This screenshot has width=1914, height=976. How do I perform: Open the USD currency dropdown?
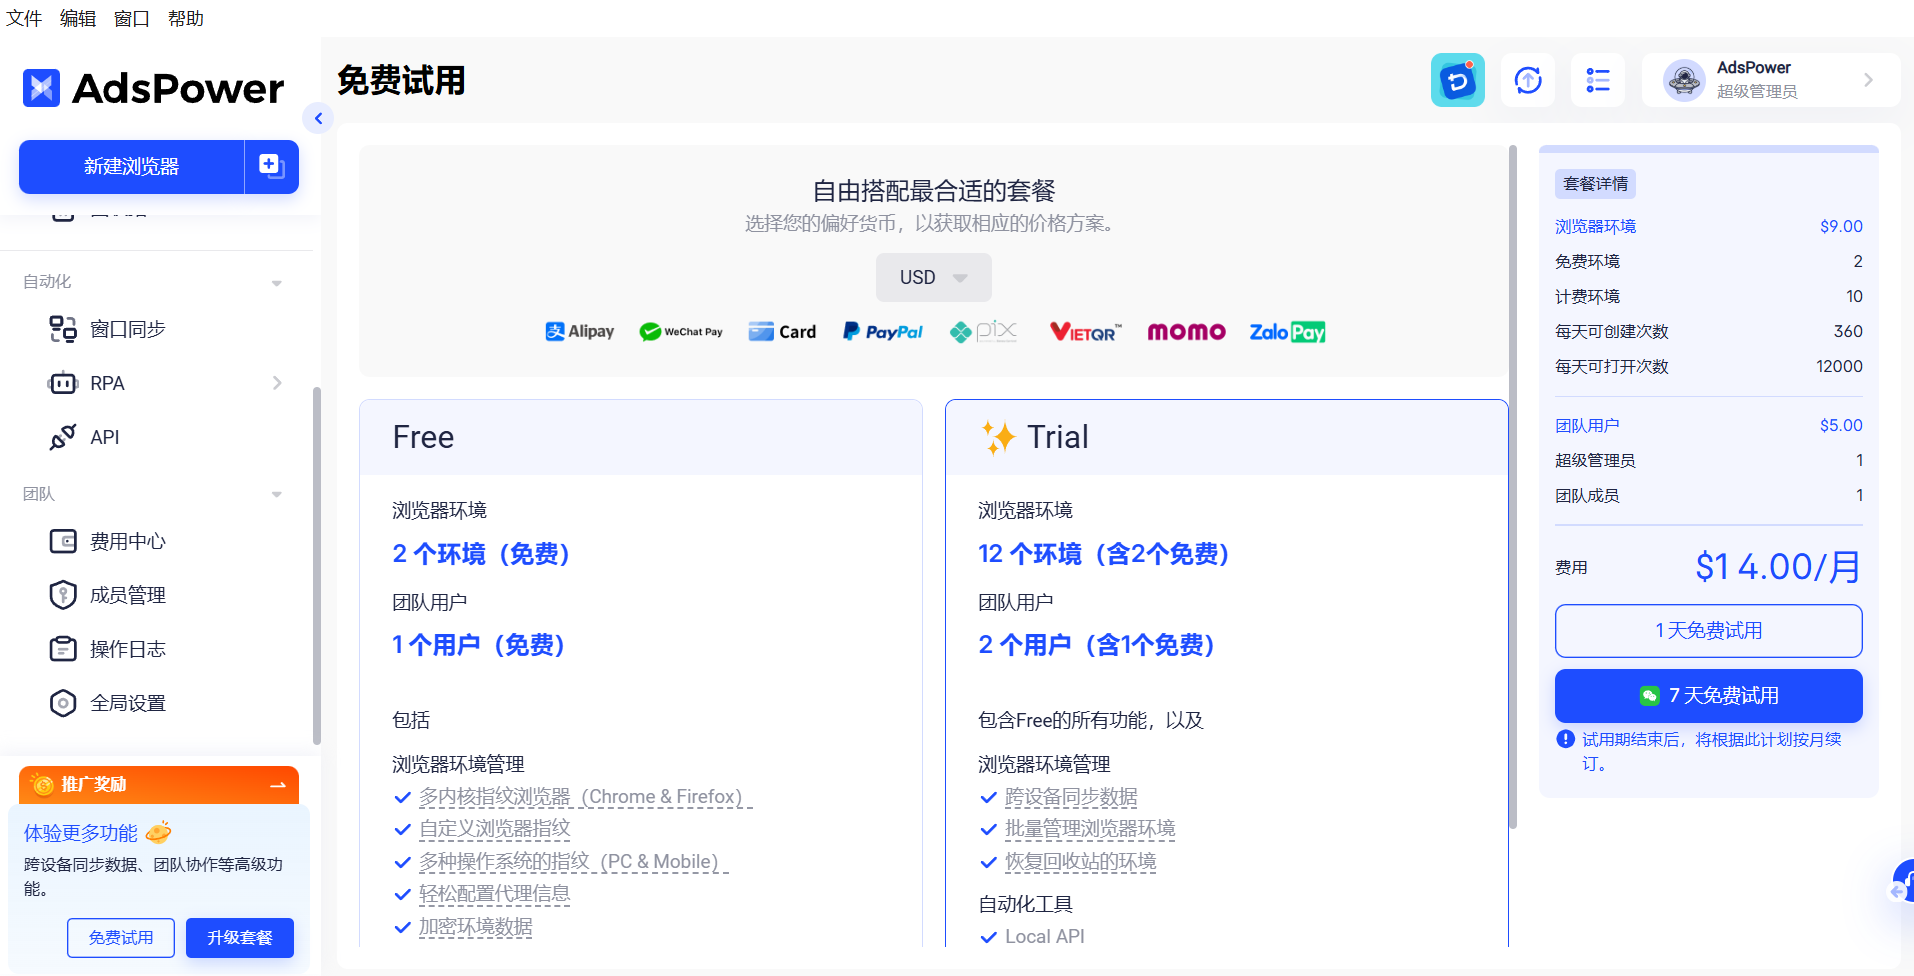click(933, 277)
